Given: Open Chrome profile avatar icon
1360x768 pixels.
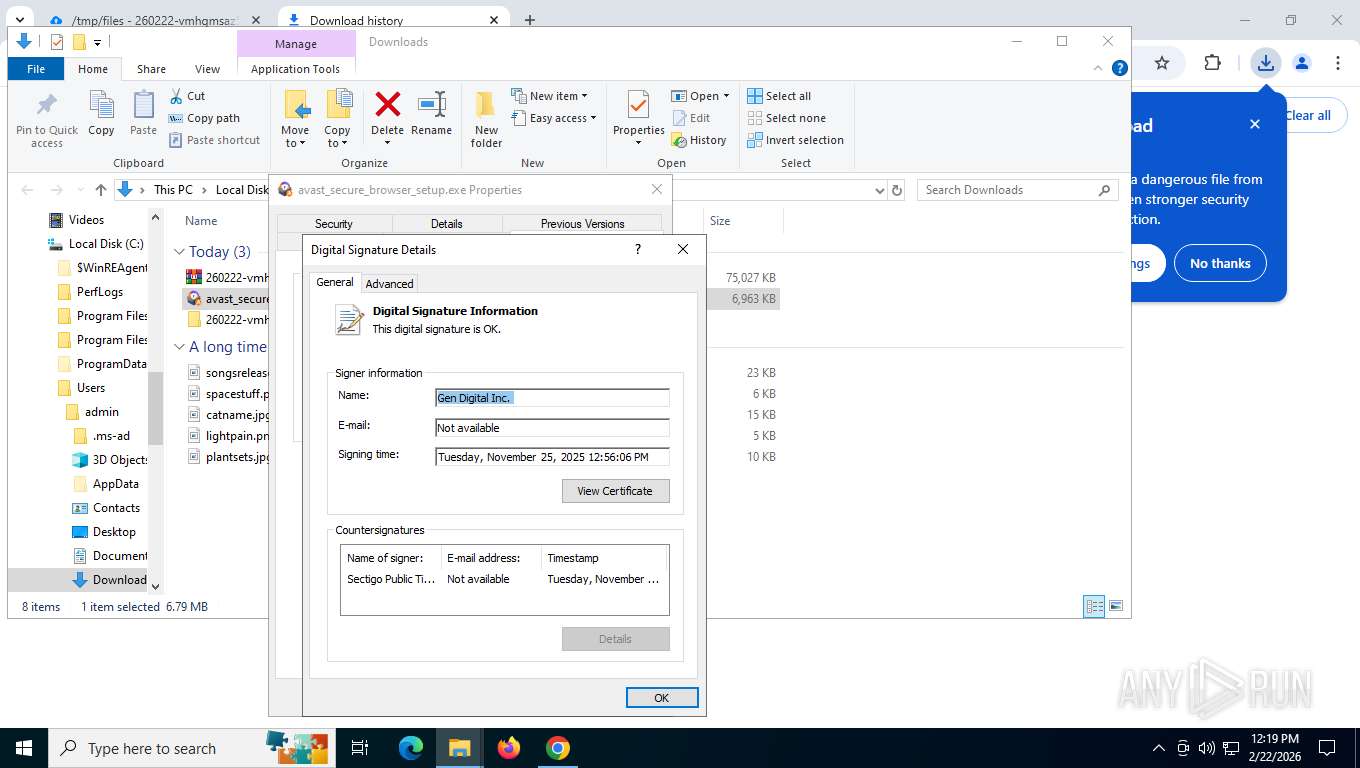Looking at the screenshot, I should 1302,63.
